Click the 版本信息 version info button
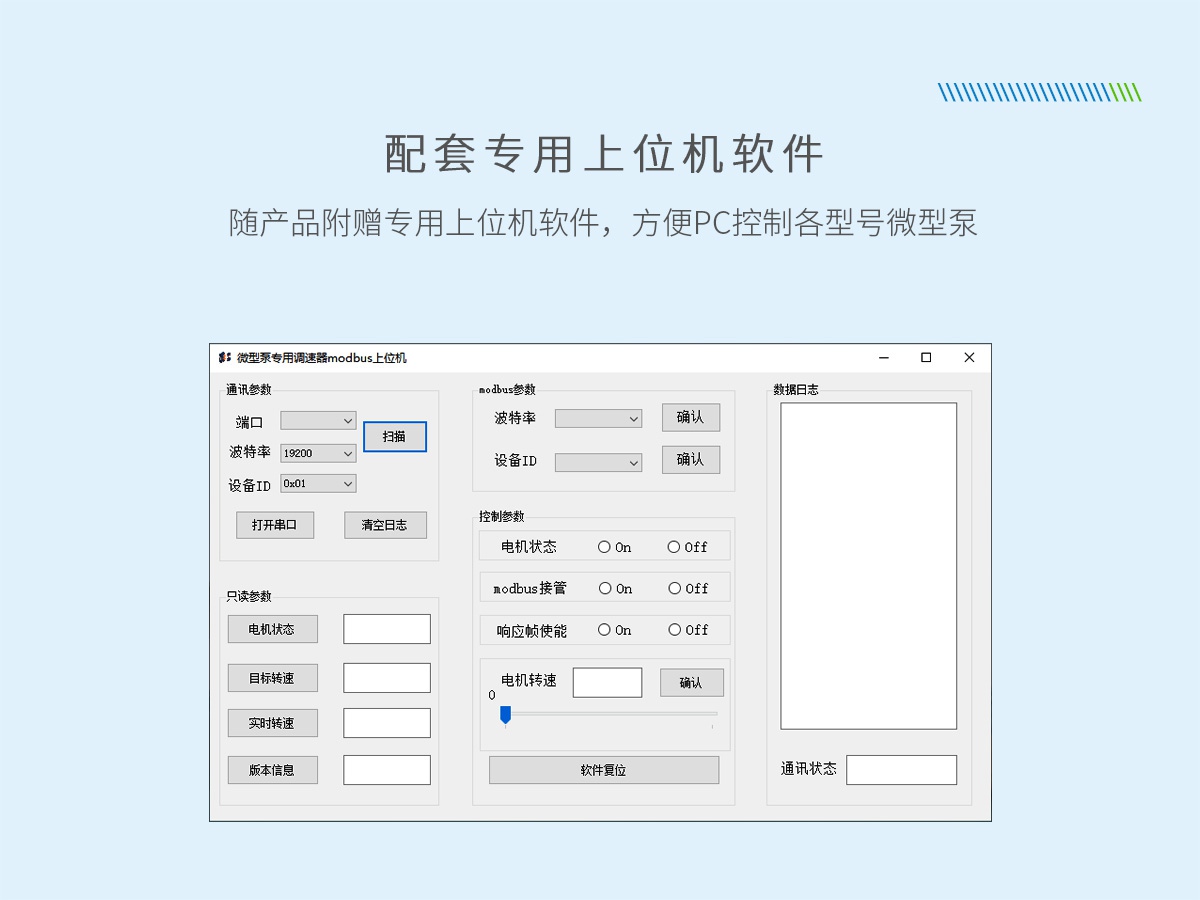This screenshot has height=900, width=1200. pyautogui.click(x=273, y=769)
